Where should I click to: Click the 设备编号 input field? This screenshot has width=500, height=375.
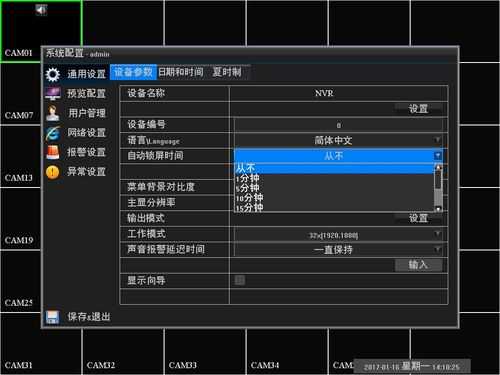(338, 125)
